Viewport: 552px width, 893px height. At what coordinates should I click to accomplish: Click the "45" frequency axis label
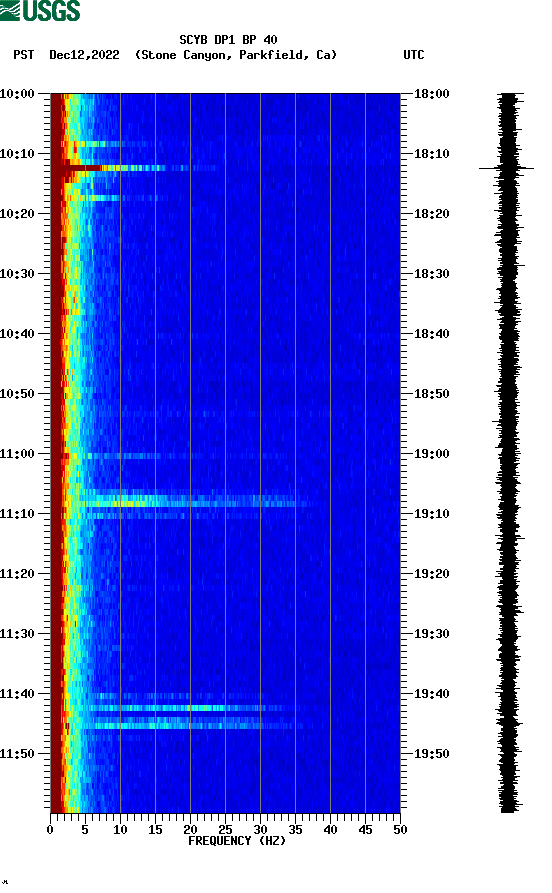(365, 830)
